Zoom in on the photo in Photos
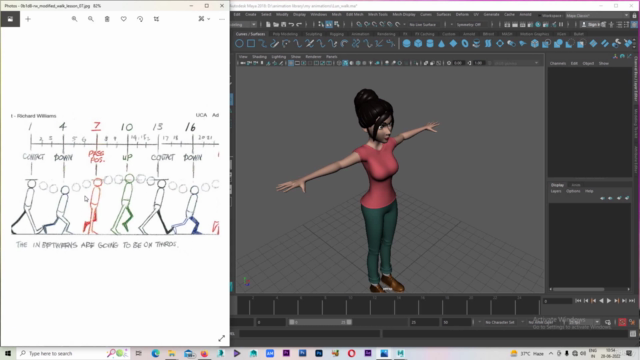Viewport: 640px width, 360px height. click(74, 19)
